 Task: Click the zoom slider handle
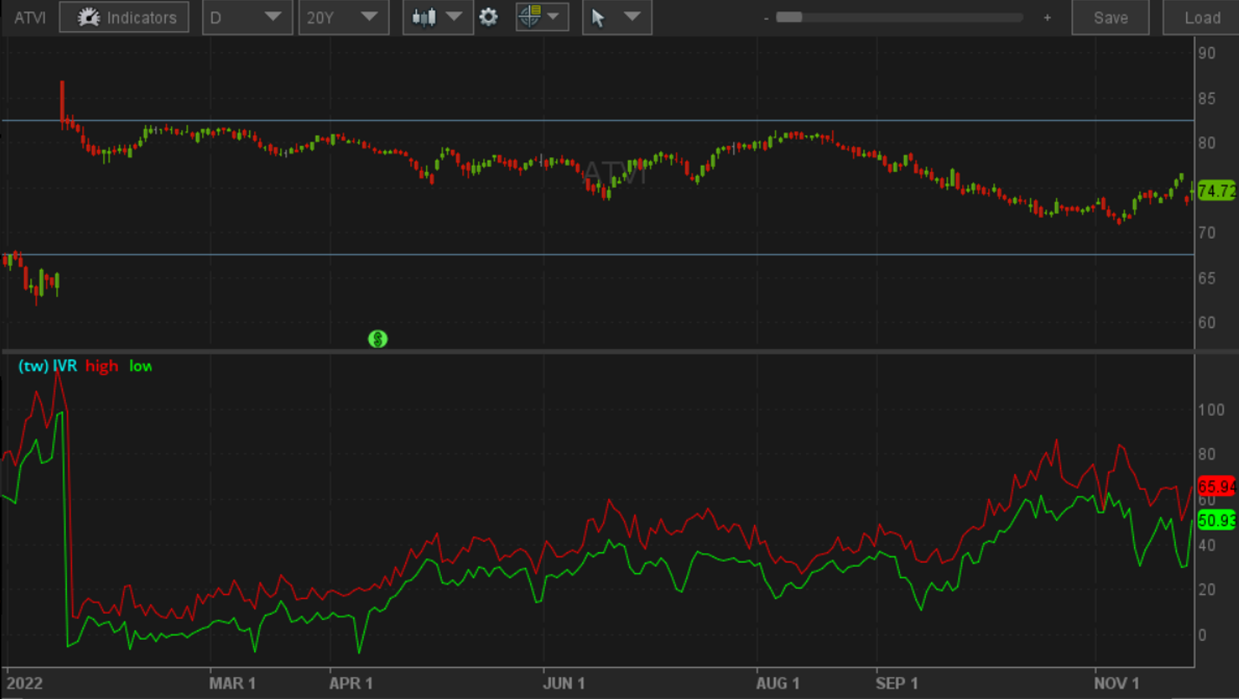click(x=789, y=17)
